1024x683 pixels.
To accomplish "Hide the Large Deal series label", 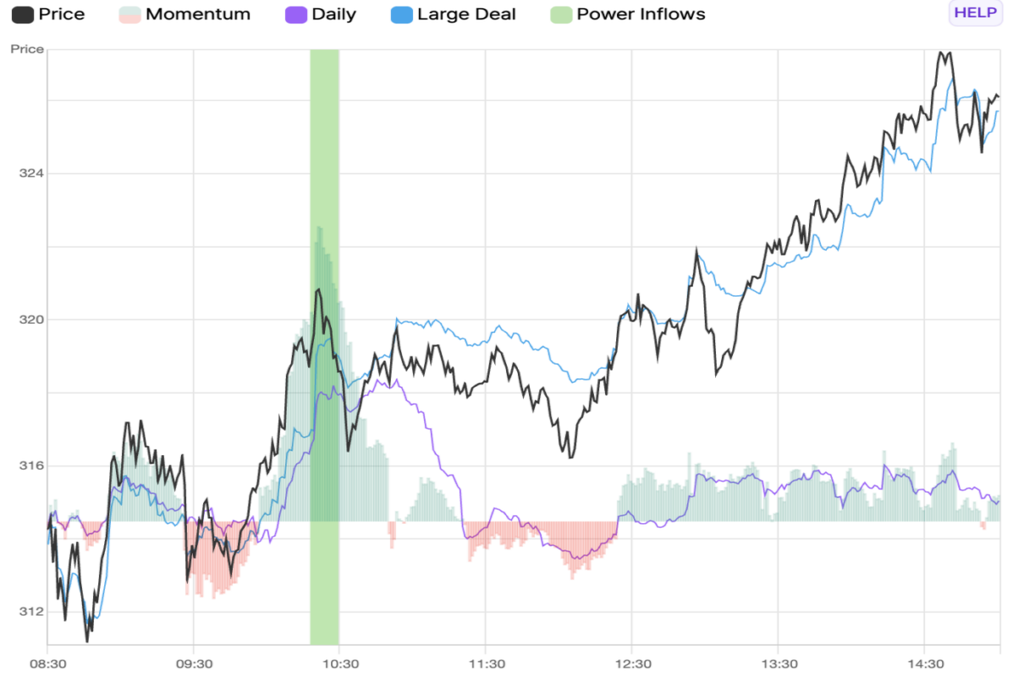I will tap(466, 14).
